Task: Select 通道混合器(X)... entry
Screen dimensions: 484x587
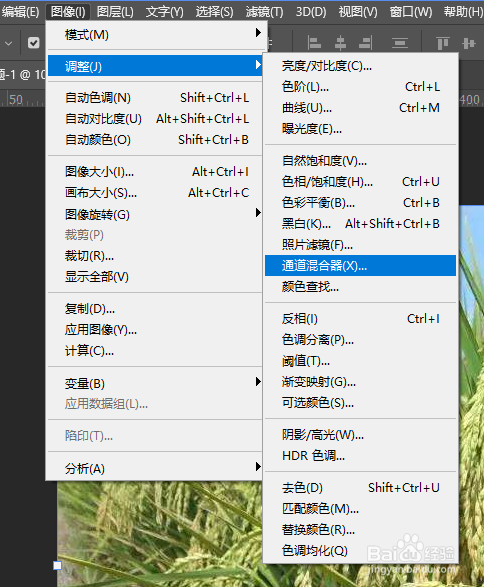Action: [x=360, y=266]
